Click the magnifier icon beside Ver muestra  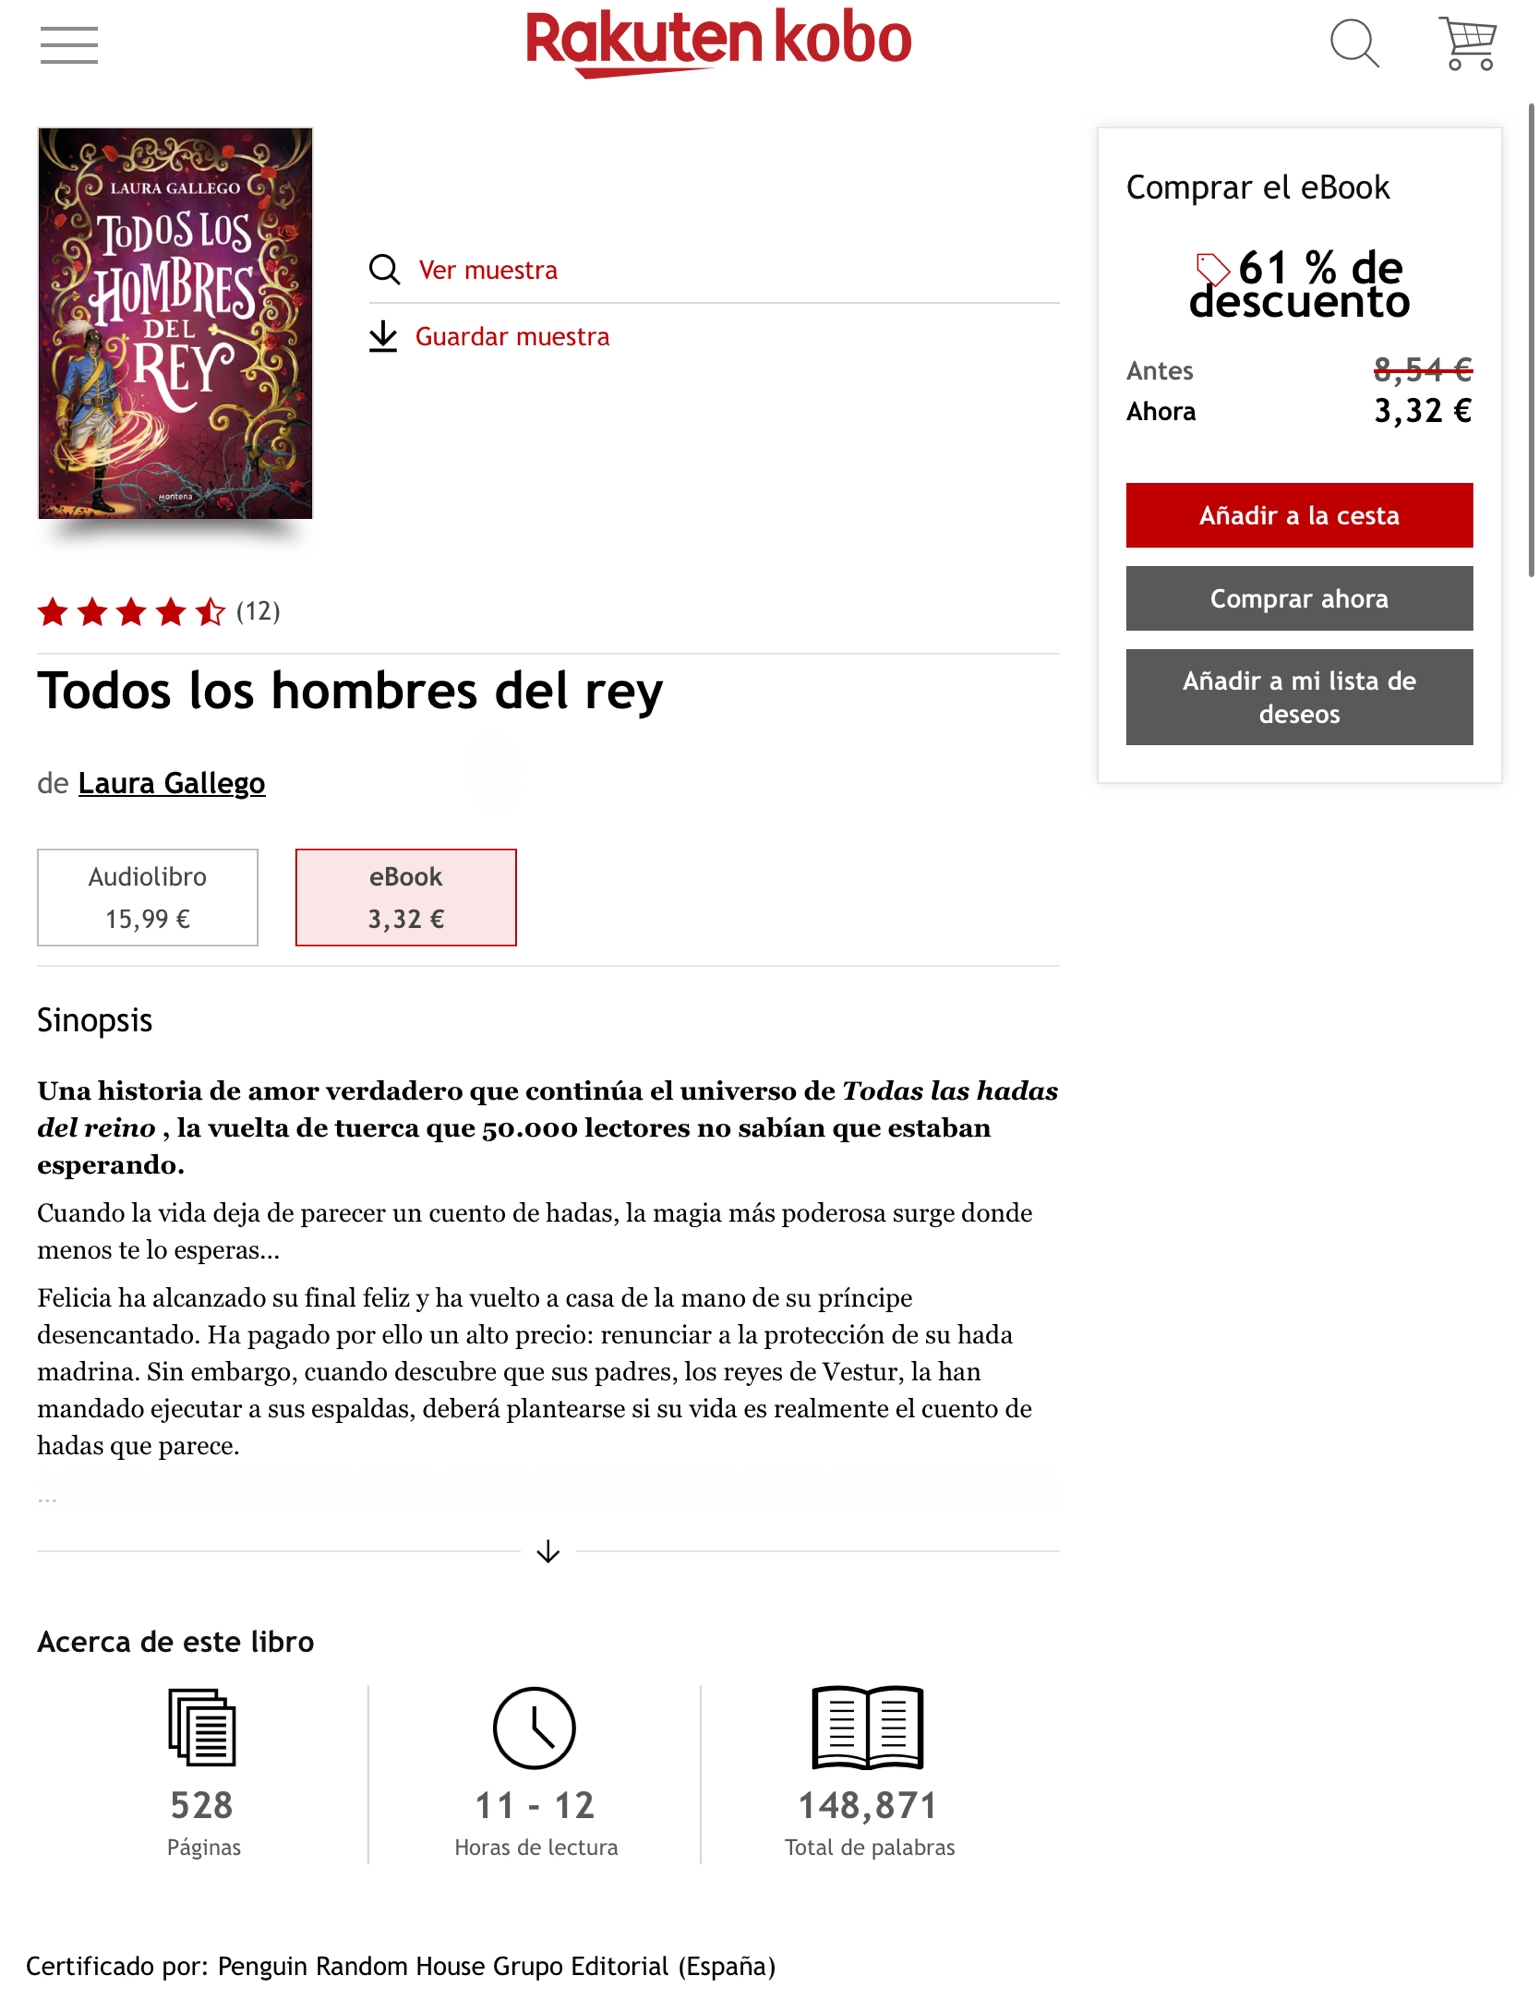coord(384,270)
